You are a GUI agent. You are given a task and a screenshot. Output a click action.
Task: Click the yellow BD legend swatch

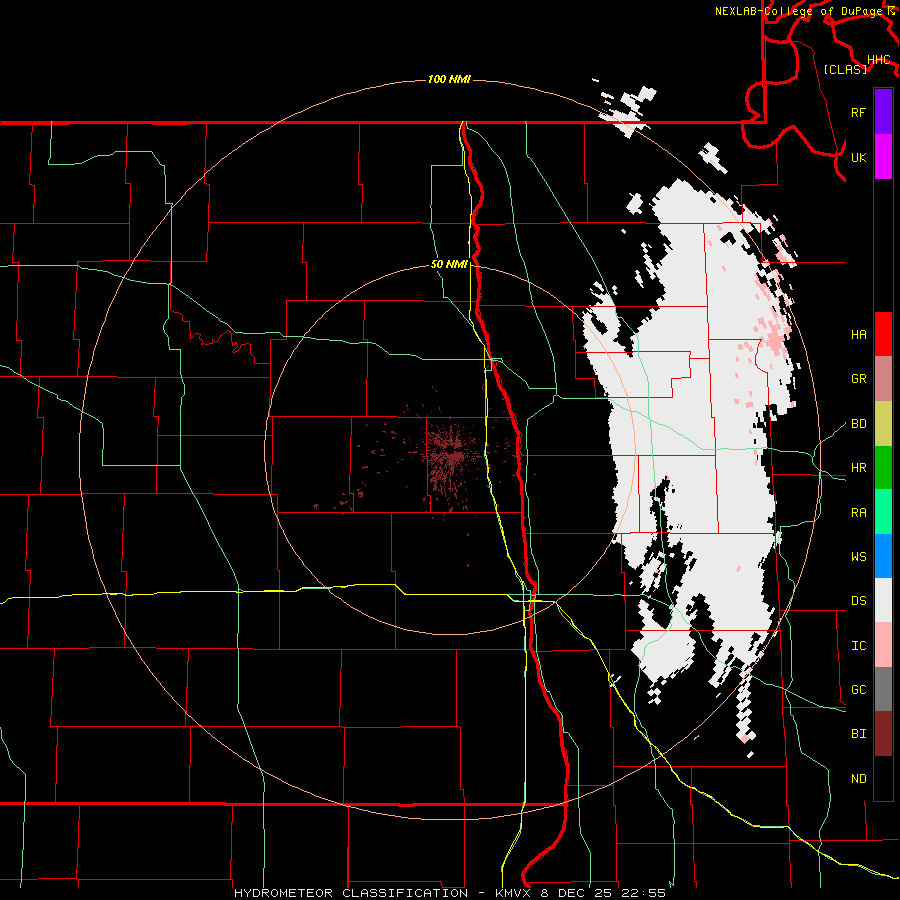pos(883,424)
